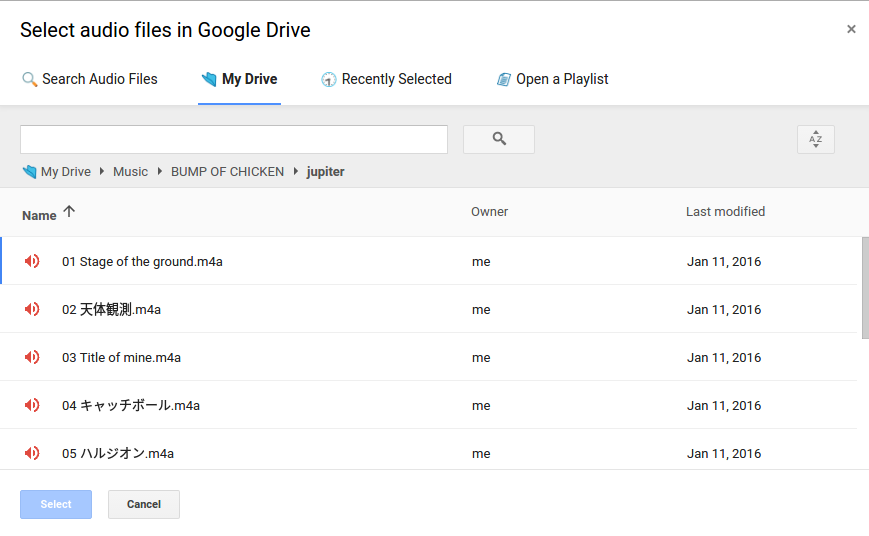
Task: Close the Select audio files dialog
Action: click(x=851, y=29)
